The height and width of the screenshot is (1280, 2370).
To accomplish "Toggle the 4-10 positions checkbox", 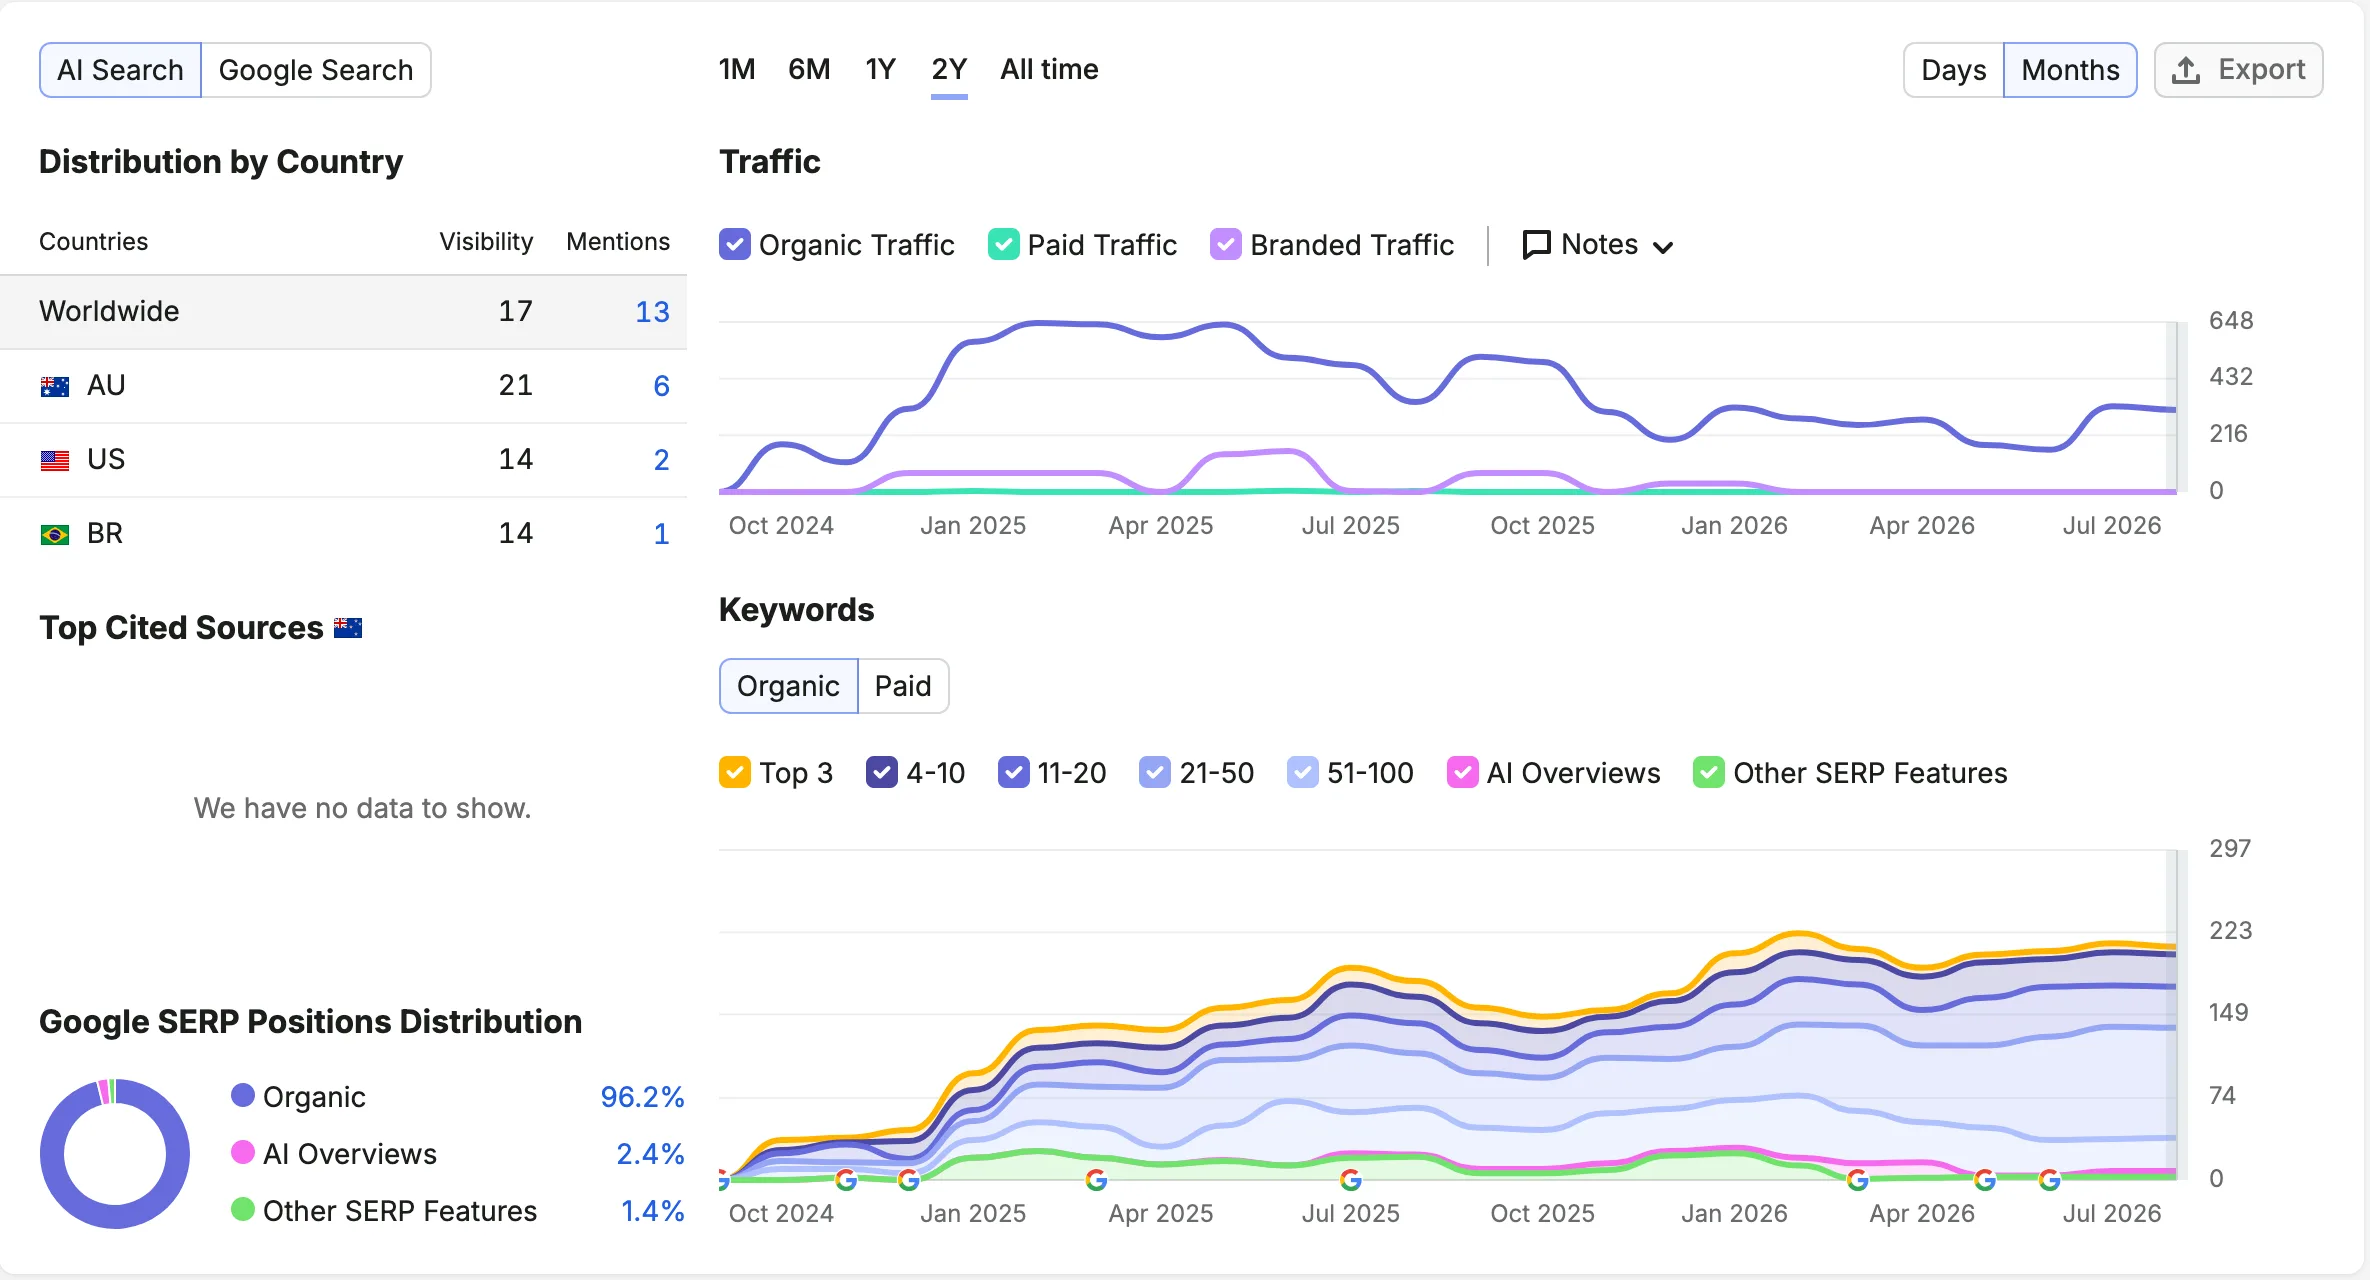I will pyautogui.click(x=882, y=773).
